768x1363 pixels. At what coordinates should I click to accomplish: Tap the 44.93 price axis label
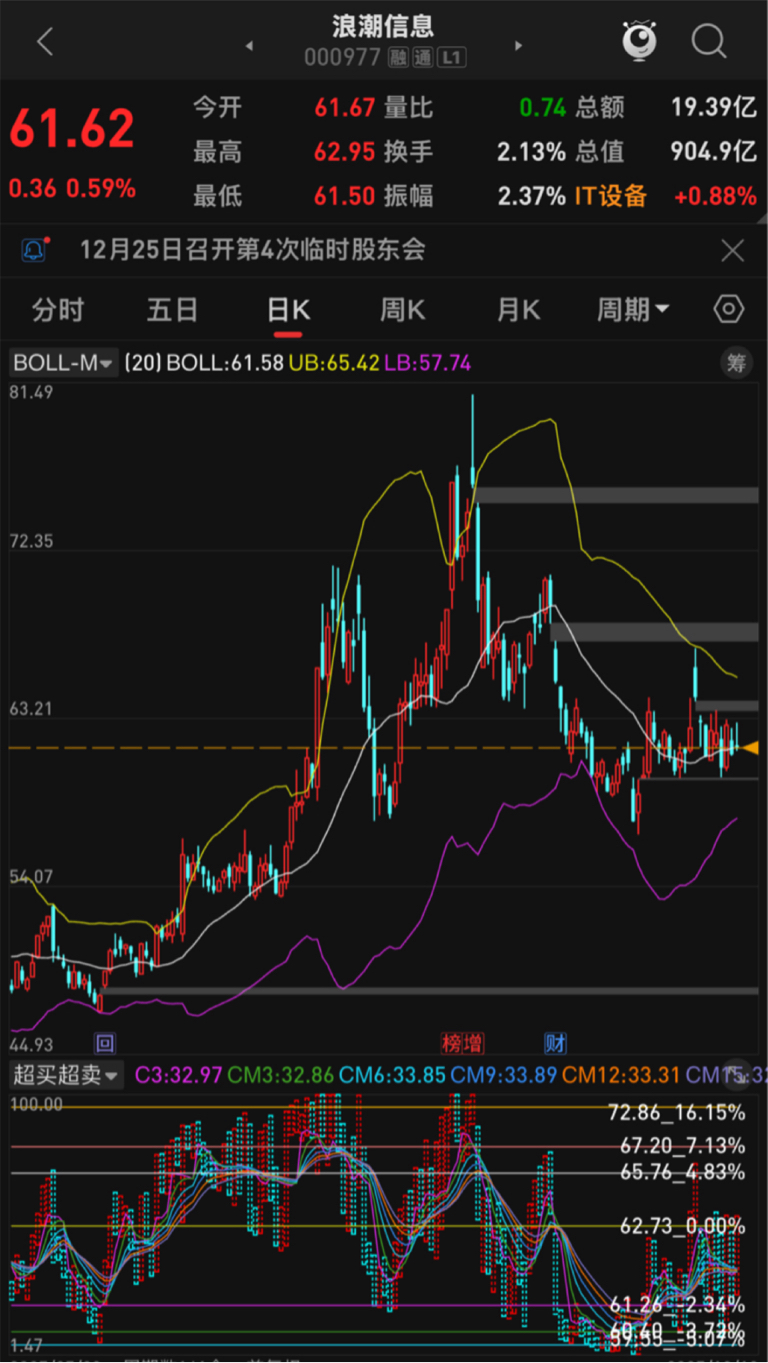click(30, 1045)
